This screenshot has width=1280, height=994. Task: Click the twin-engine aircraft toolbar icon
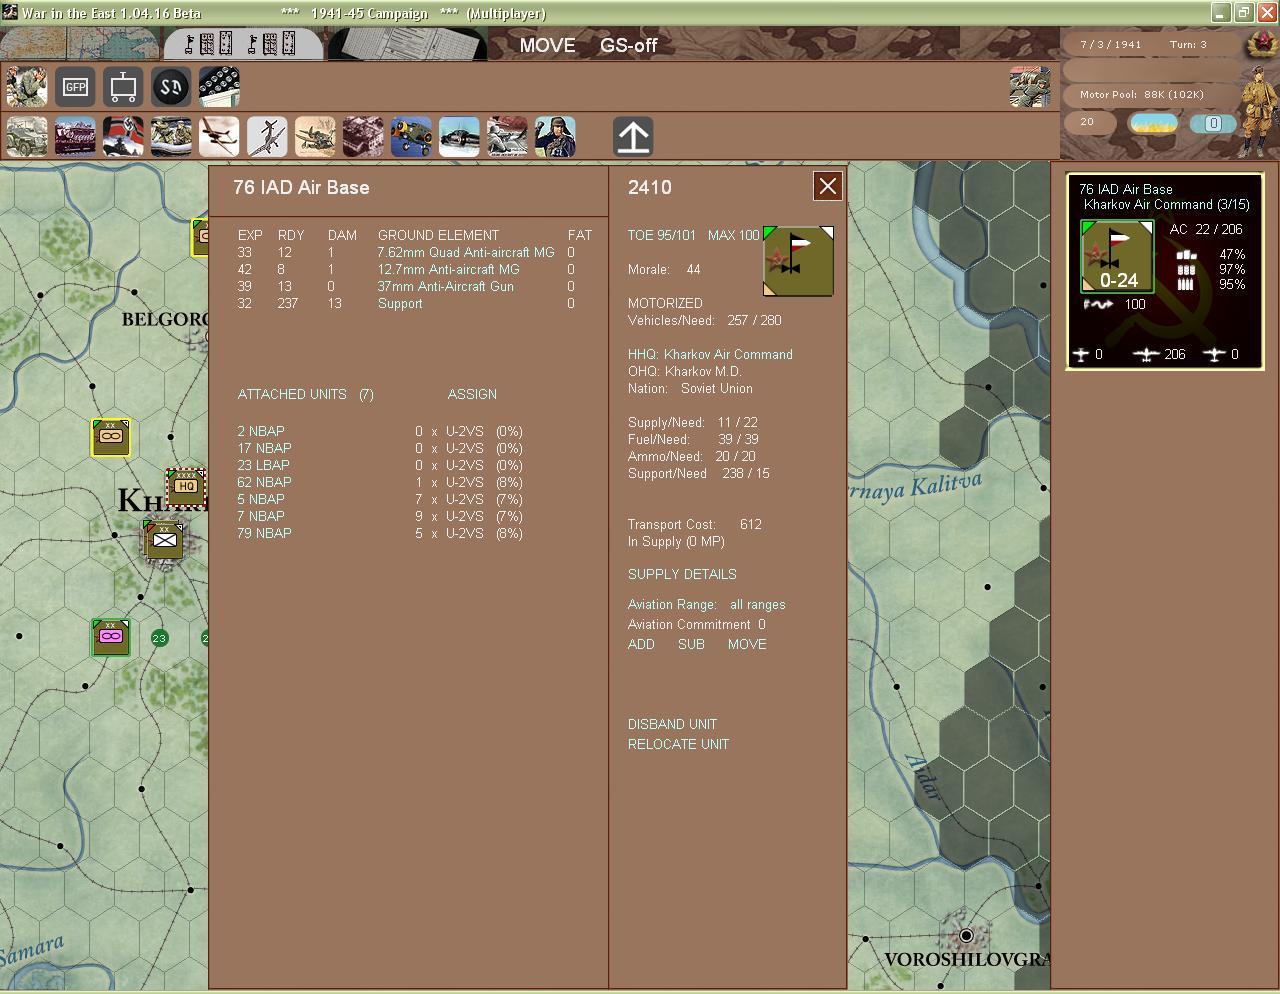pos(219,137)
